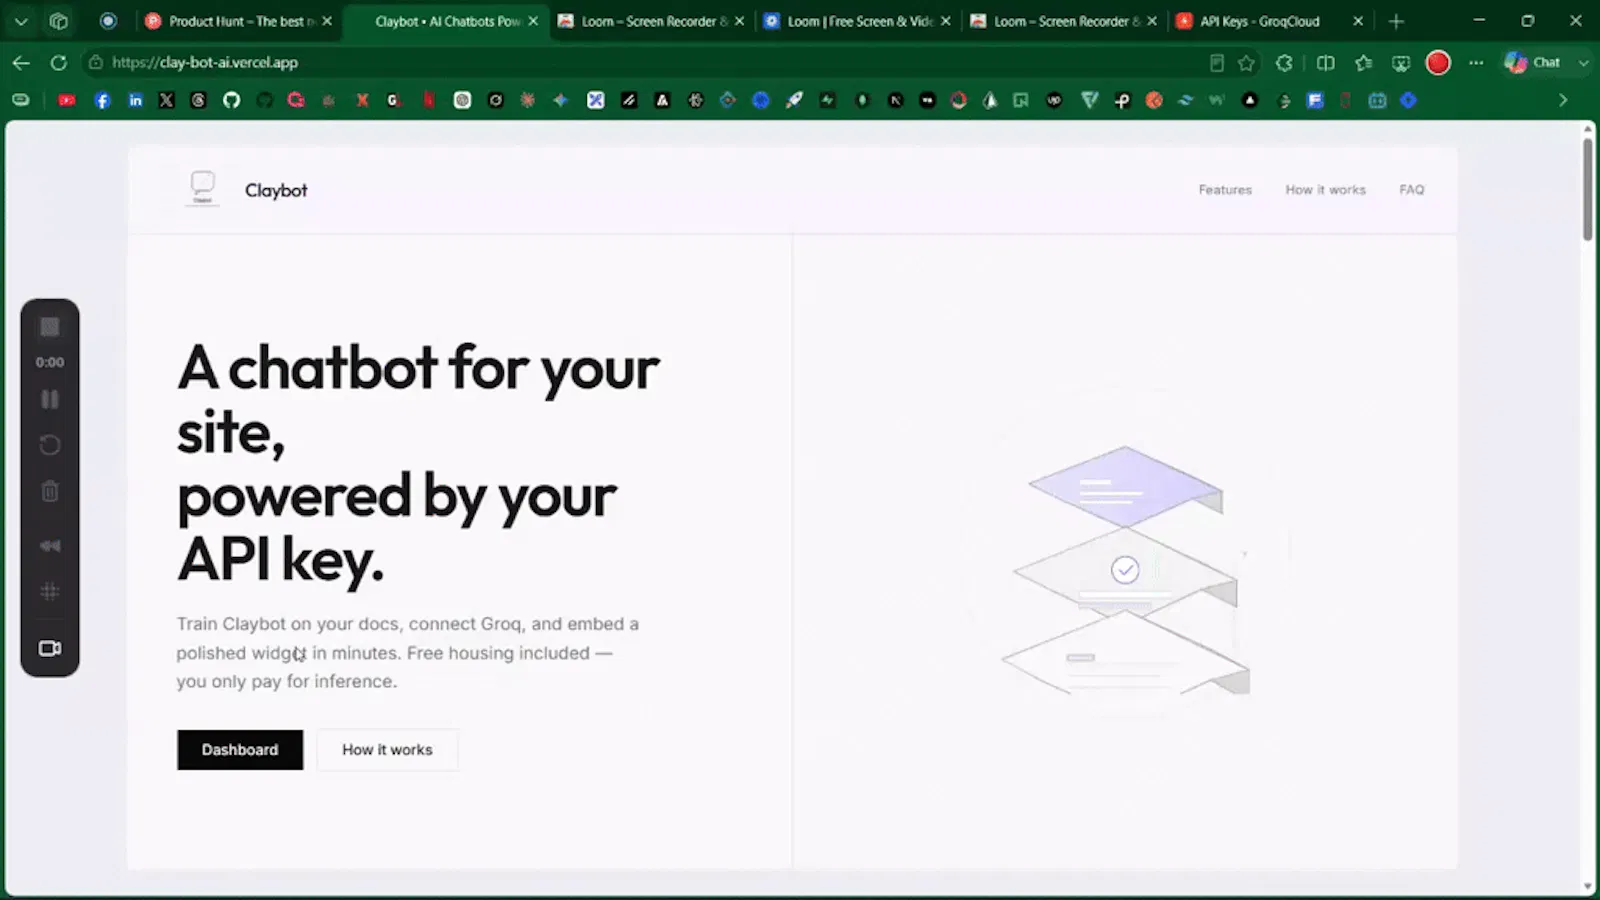Select the Claybot AI Chatbots tab
This screenshot has width=1600, height=900.
(x=446, y=21)
